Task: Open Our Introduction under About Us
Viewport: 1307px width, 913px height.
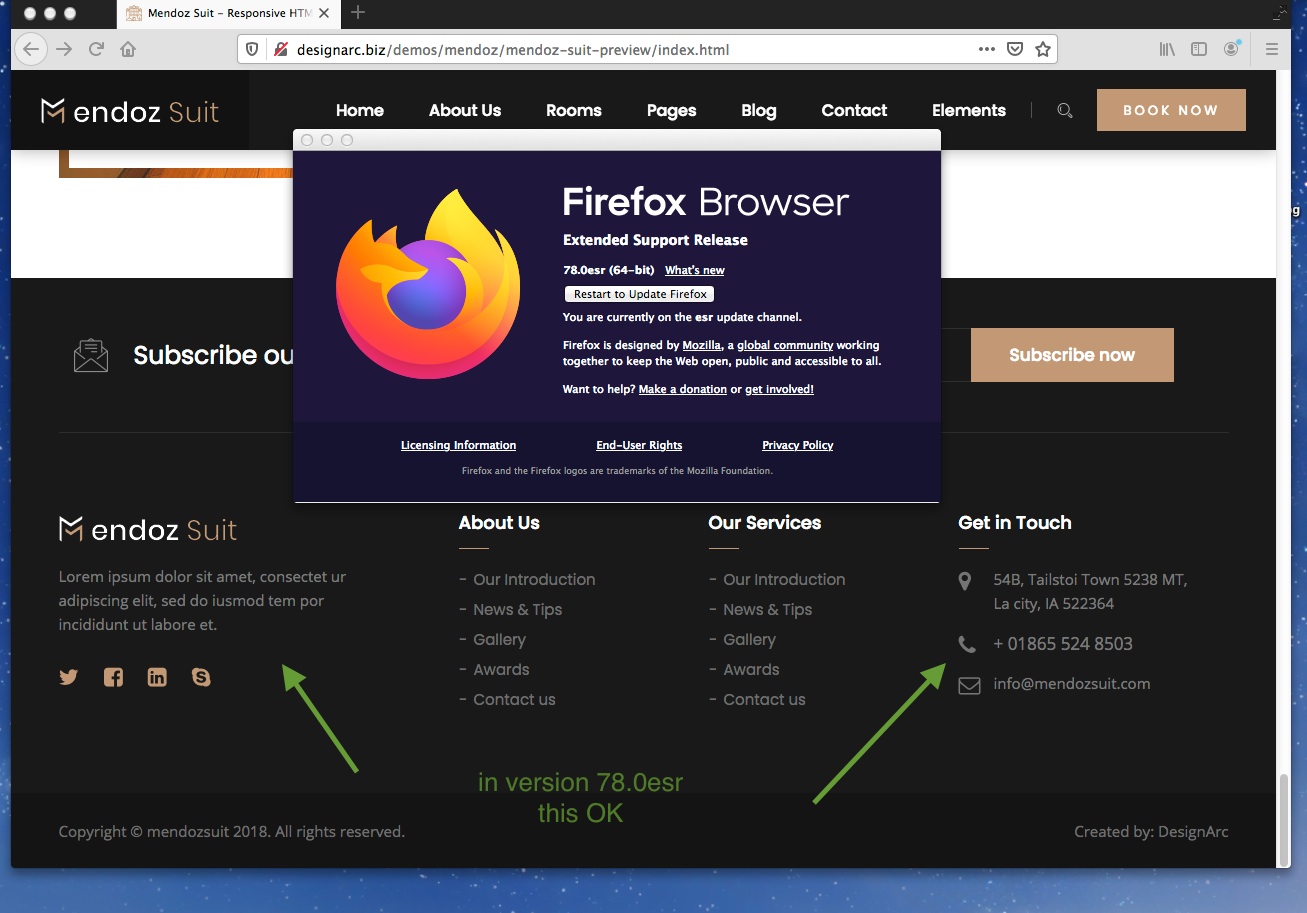Action: tap(534, 579)
